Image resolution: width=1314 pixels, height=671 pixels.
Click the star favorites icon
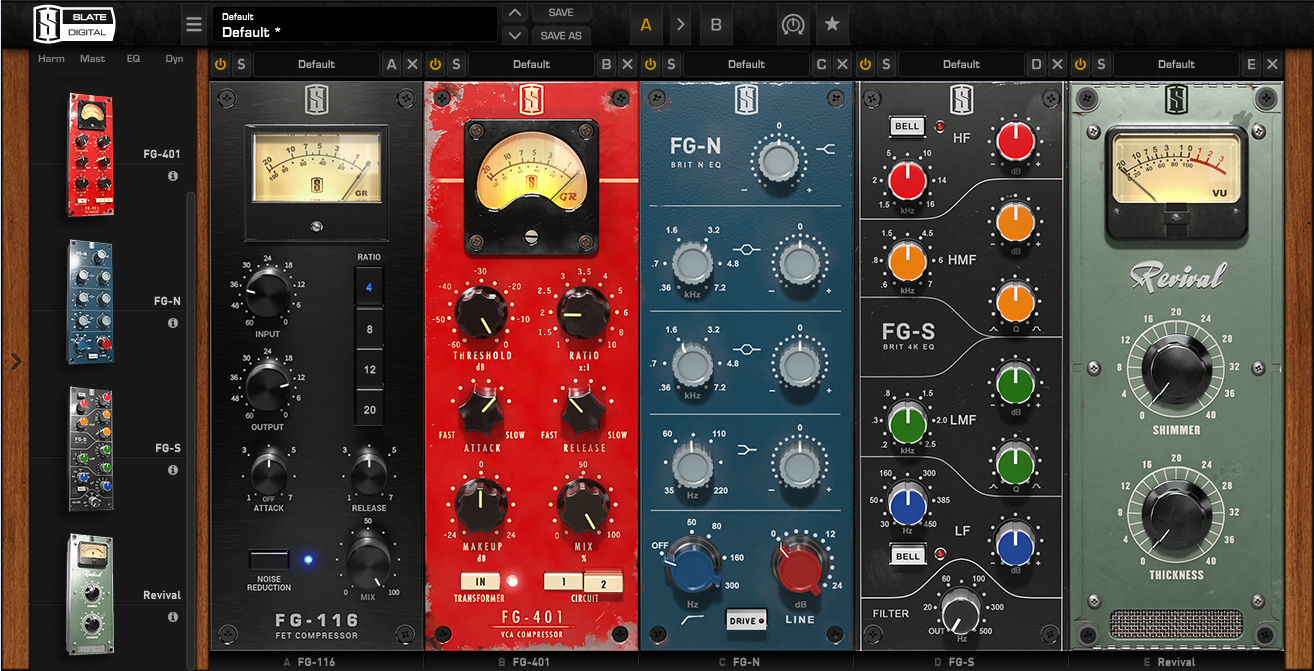point(832,24)
